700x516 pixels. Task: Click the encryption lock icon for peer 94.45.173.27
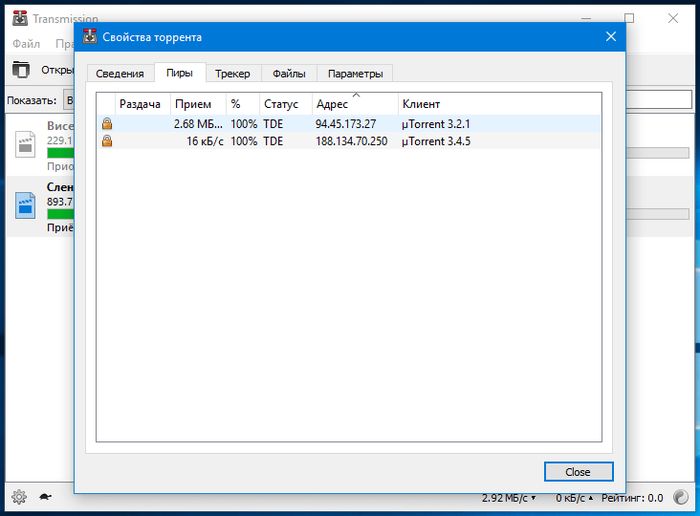click(106, 123)
